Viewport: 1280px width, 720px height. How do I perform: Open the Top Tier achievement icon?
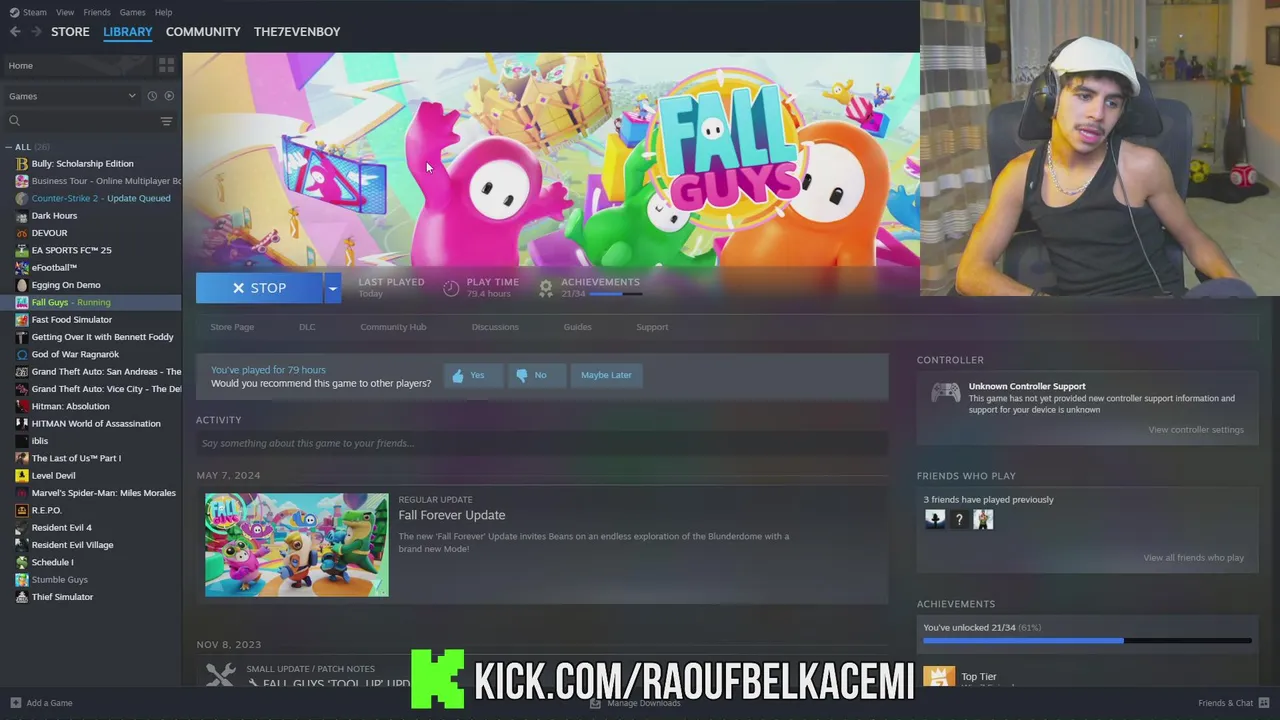click(x=938, y=677)
